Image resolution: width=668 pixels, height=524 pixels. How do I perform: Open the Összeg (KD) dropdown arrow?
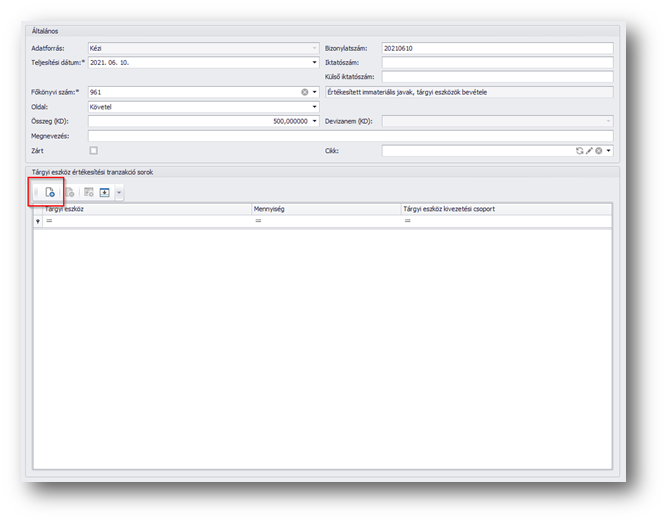[315, 121]
